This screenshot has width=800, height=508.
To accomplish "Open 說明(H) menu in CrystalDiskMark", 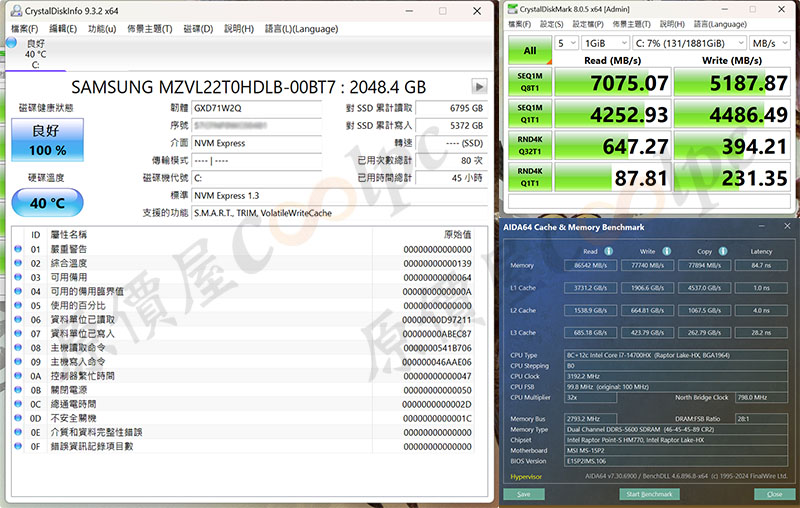I will click(x=672, y=24).
